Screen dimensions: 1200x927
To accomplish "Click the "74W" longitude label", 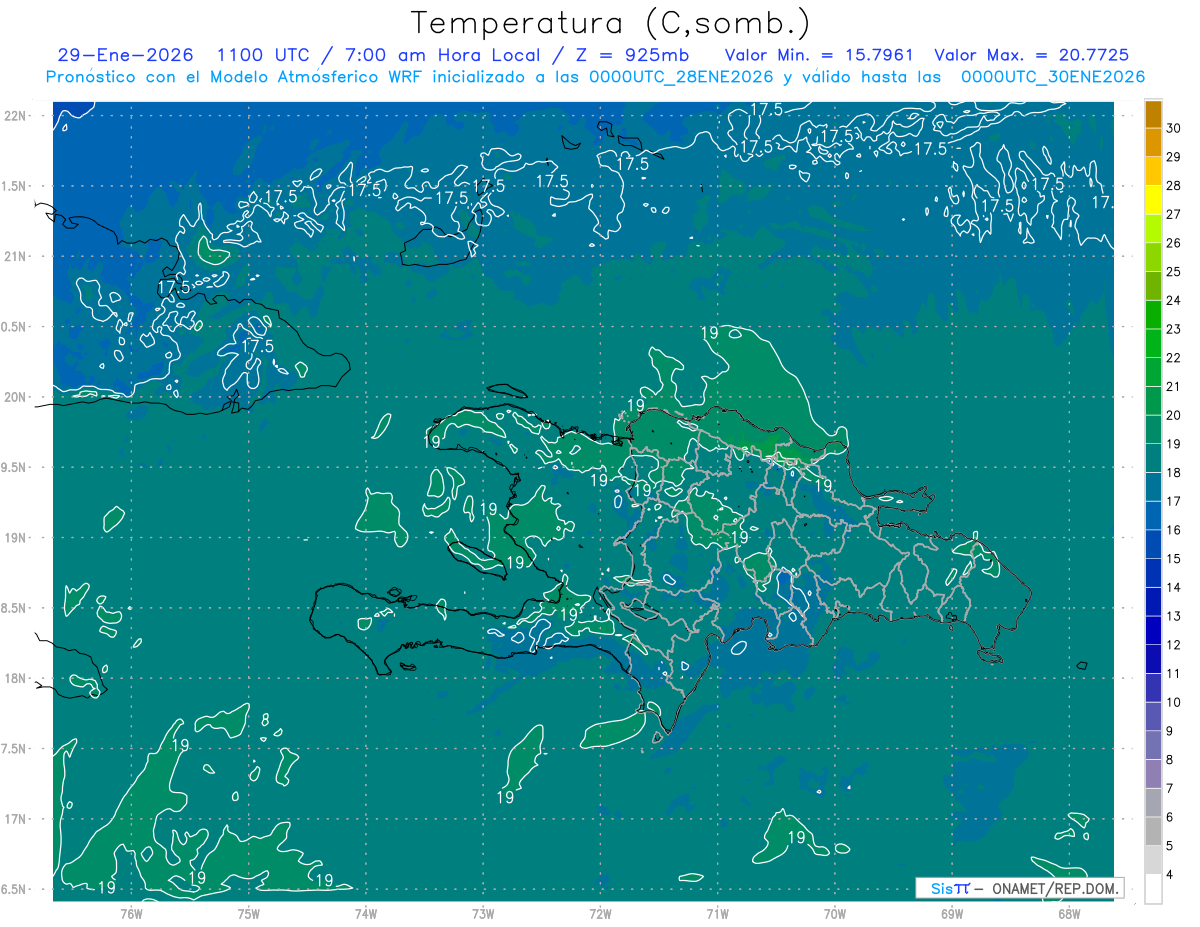I will (366, 913).
